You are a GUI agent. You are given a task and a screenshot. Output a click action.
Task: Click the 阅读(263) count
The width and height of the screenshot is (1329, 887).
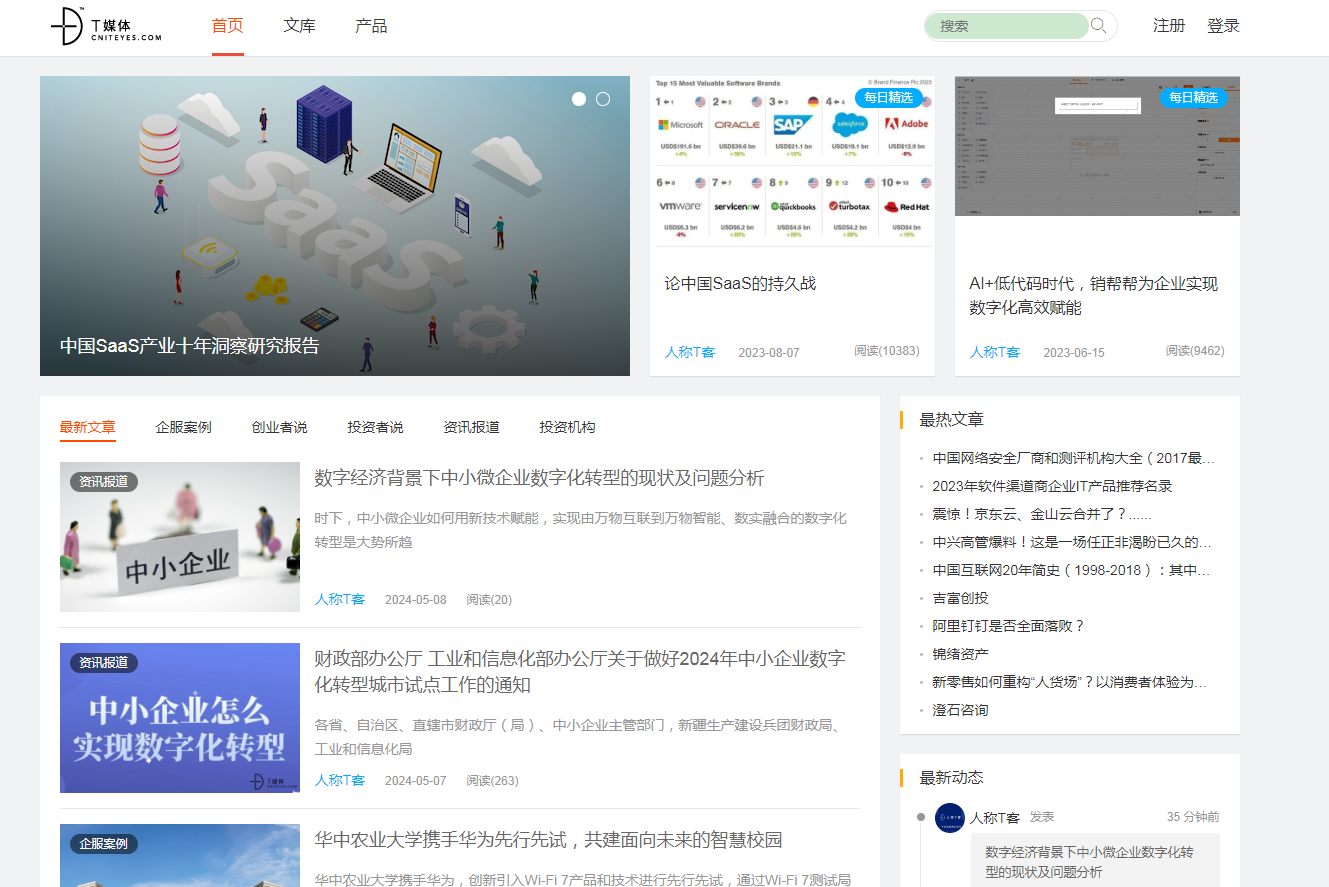(x=493, y=780)
